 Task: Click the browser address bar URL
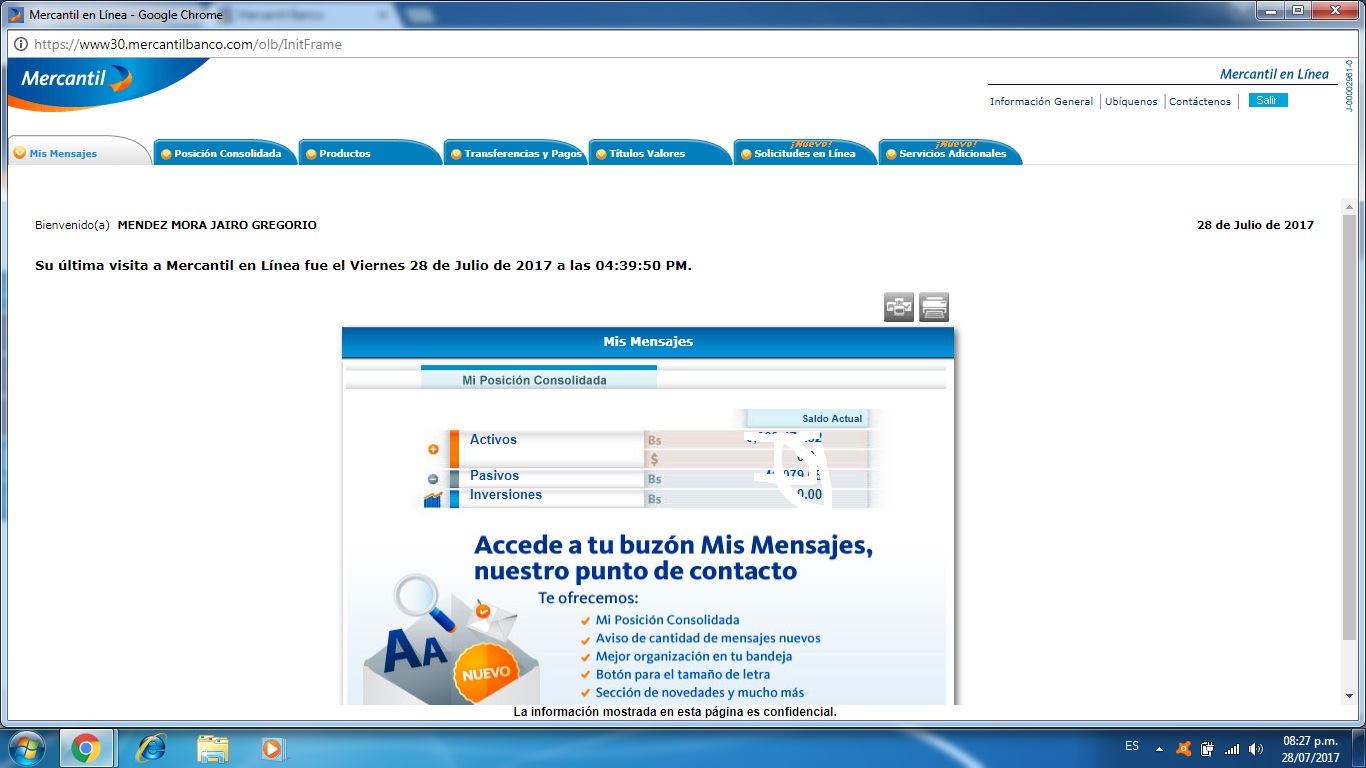188,44
